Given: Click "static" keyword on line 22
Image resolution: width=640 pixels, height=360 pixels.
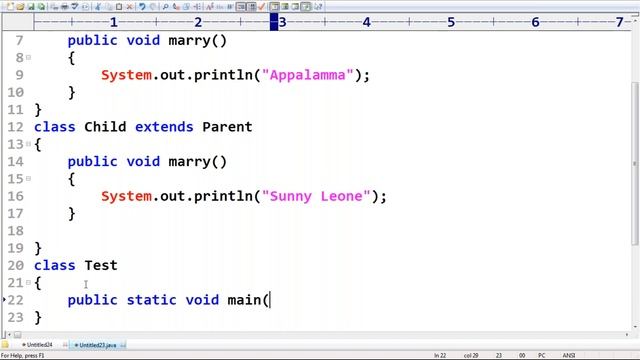Looking at the screenshot, I should pos(151,300).
